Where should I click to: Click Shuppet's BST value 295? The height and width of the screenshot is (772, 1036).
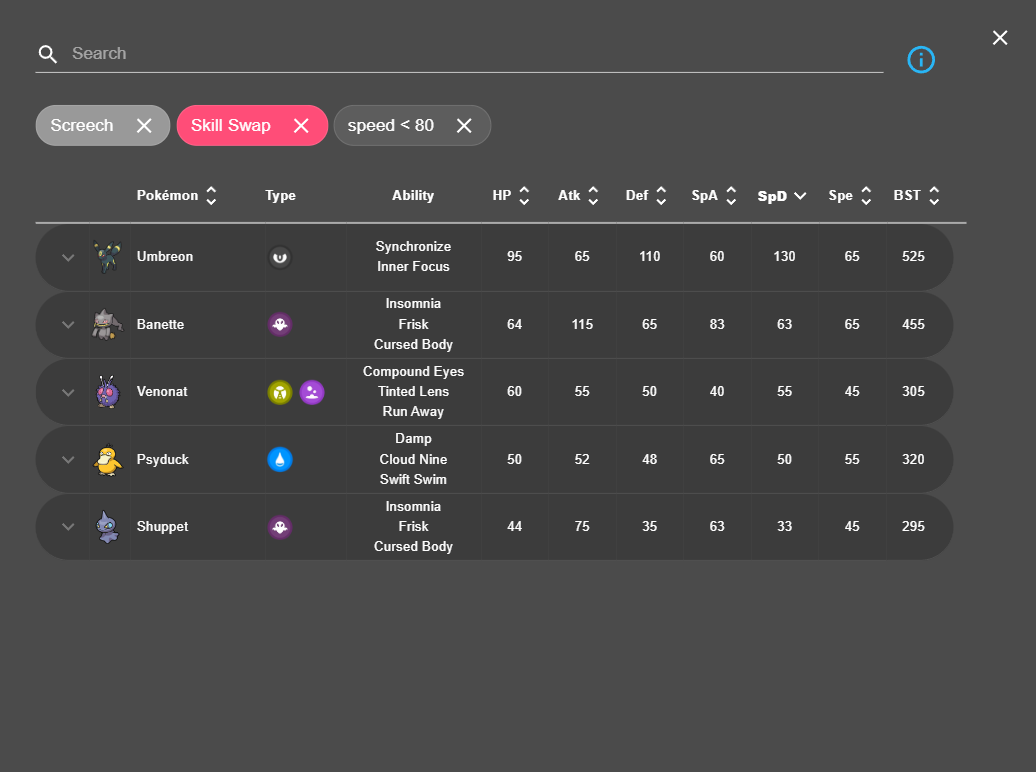click(x=913, y=526)
